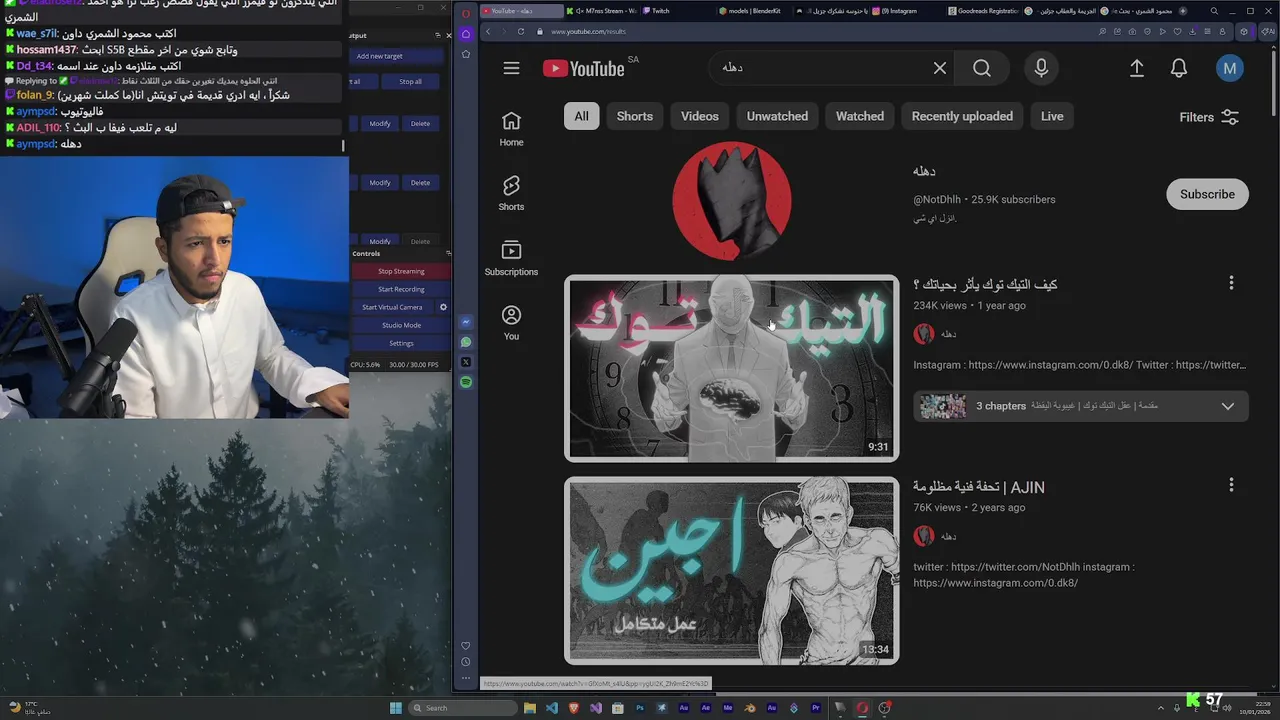Open the YouTube upload/create icon
The image size is (1280, 720).
(x=1137, y=68)
